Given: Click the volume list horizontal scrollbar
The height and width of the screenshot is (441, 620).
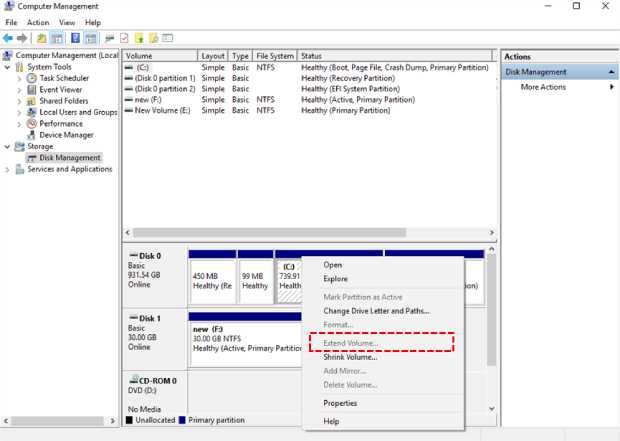Looking at the screenshot, I should tap(269, 233).
